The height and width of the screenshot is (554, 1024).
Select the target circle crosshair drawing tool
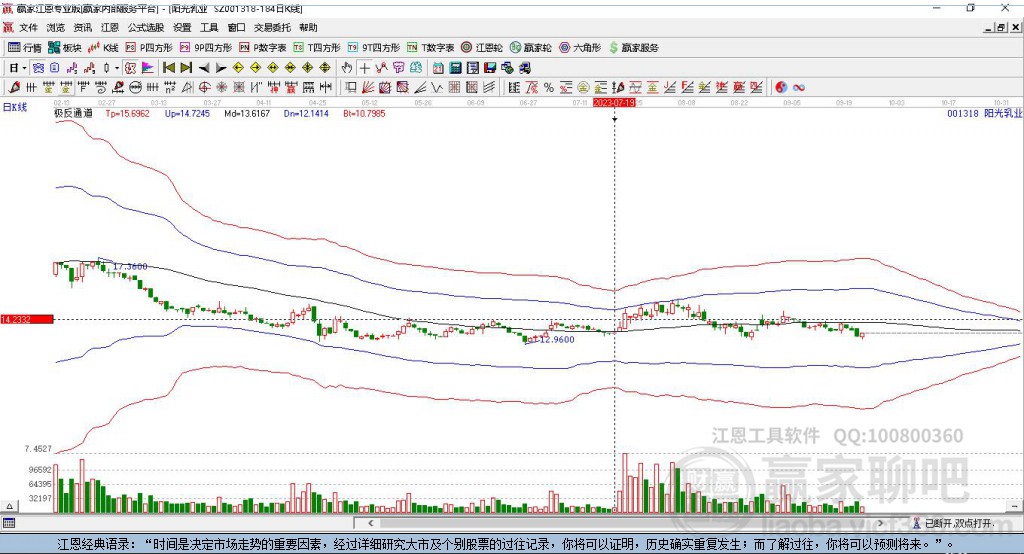click(x=204, y=87)
